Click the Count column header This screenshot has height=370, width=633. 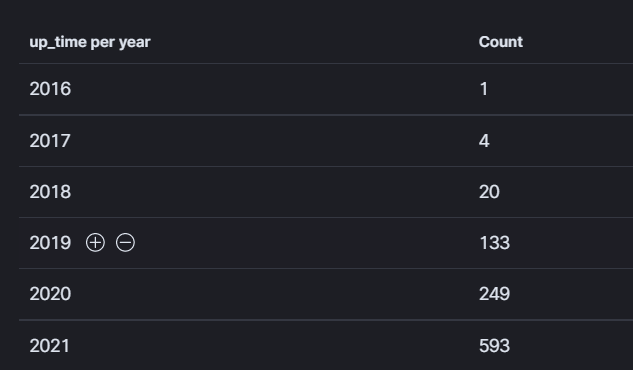pyautogui.click(x=501, y=42)
